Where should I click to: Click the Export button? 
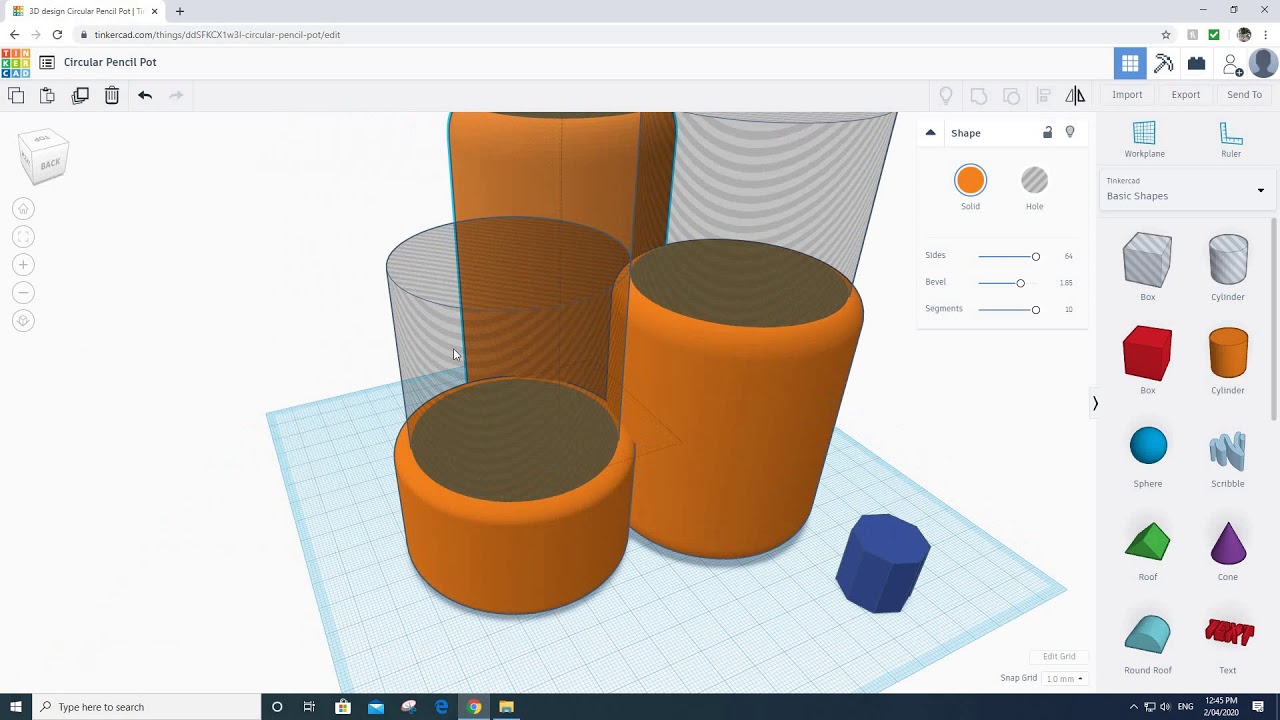tap(1186, 95)
